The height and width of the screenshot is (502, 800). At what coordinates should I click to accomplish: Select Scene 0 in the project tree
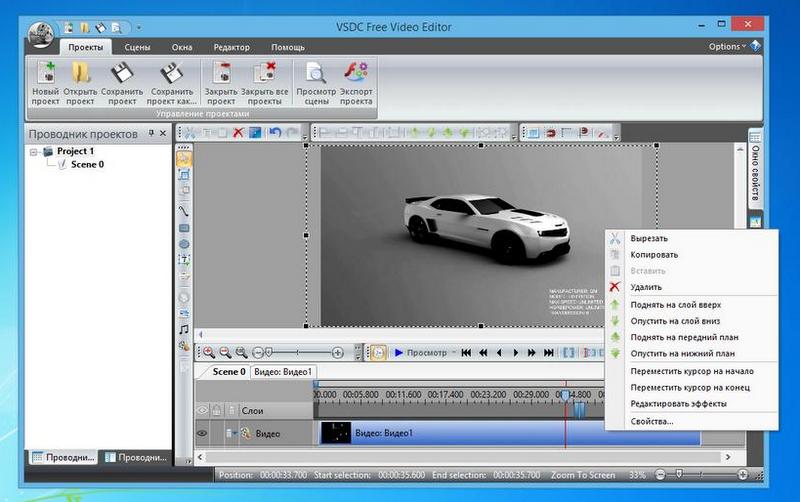pyautogui.click(x=87, y=164)
